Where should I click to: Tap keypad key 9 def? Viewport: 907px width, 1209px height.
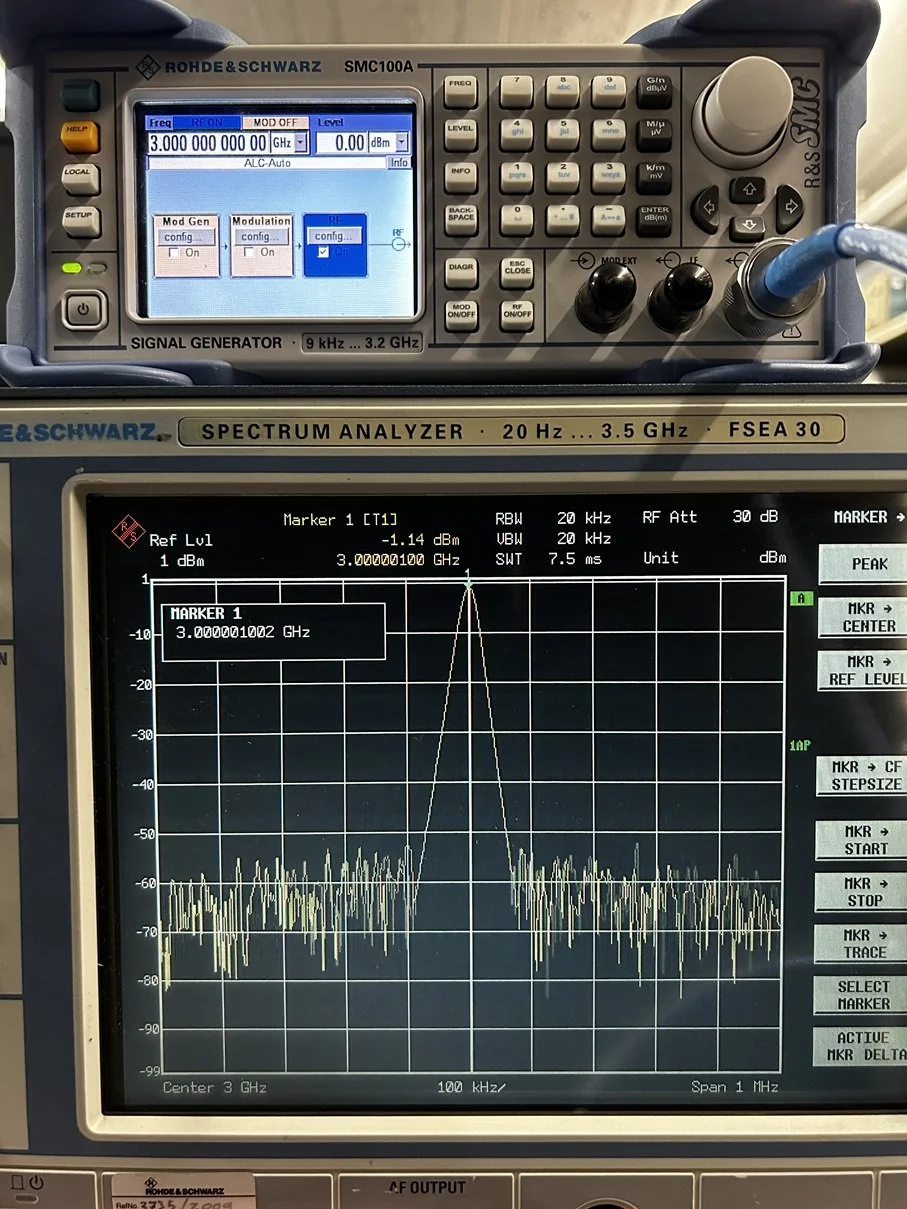[608, 90]
